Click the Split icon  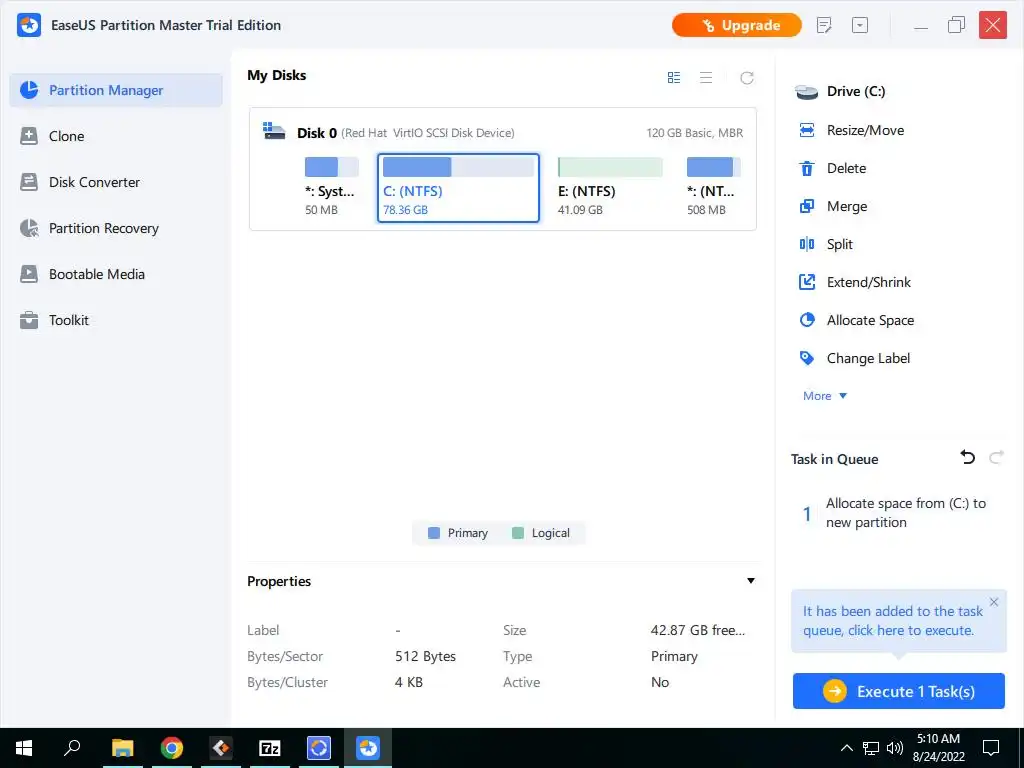coord(807,244)
